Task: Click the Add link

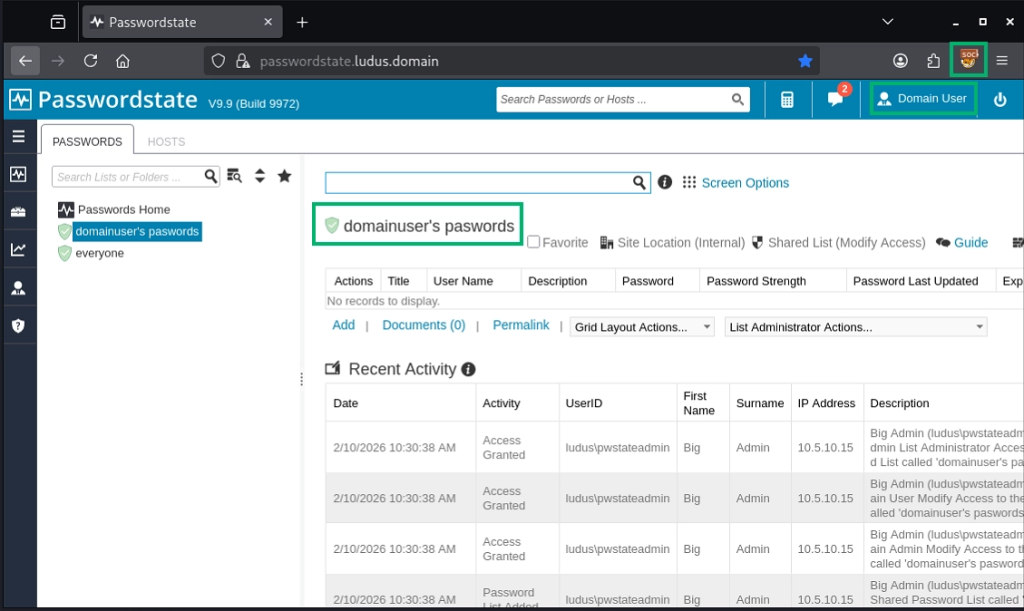Action: (343, 325)
